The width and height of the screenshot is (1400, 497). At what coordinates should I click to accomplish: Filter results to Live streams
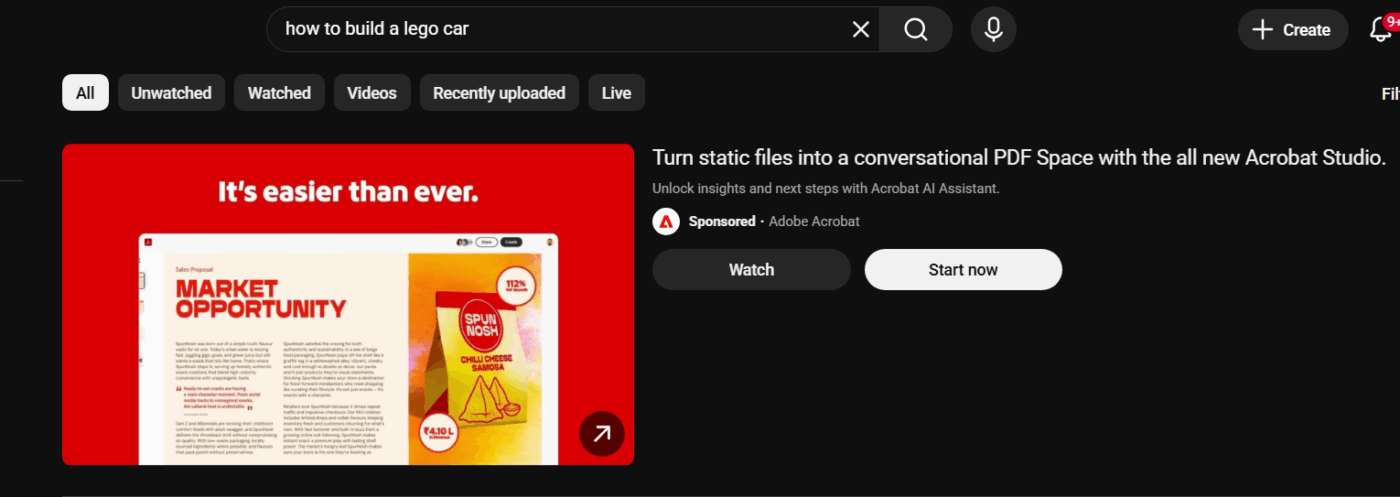click(616, 93)
